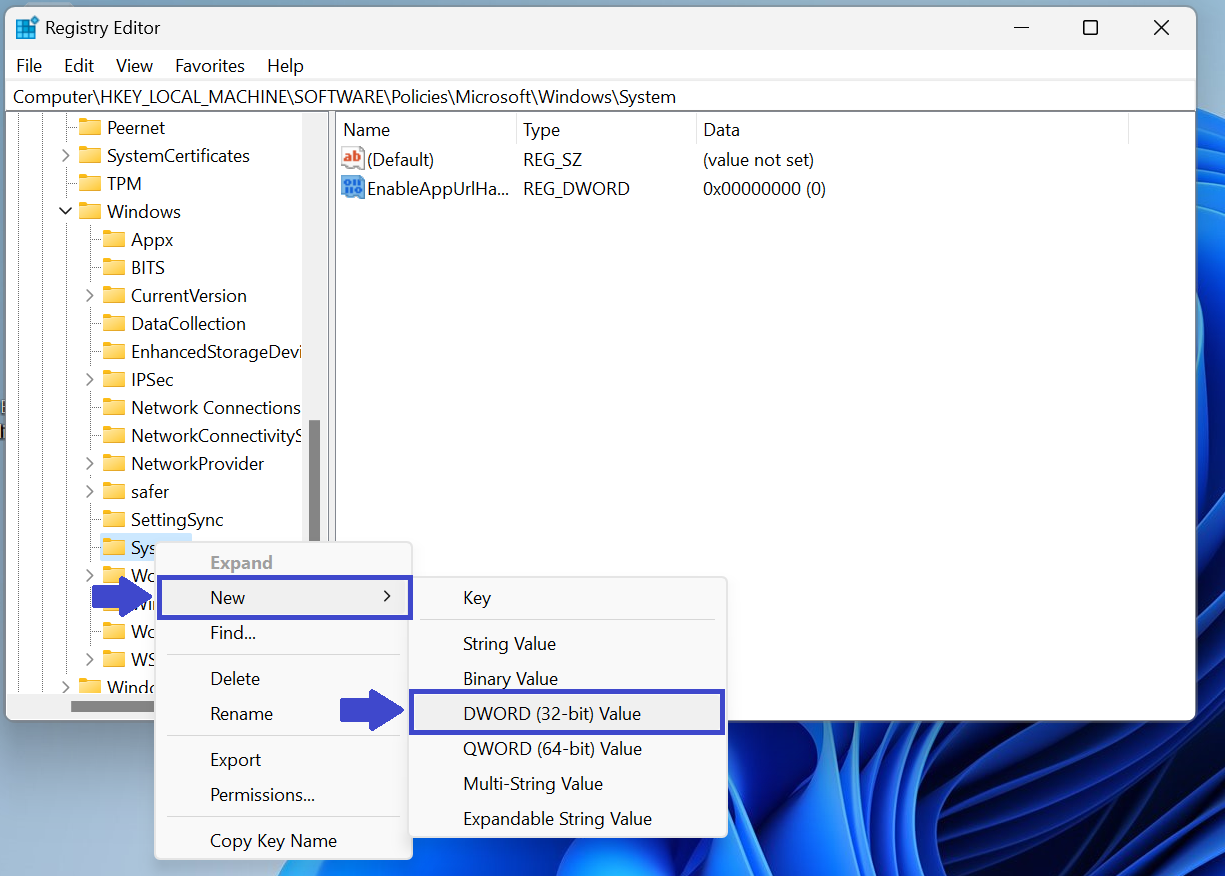Screen dimensions: 1225x876
Task: Select the EnableAppUrlHa DWORD value icon
Action: (x=353, y=188)
